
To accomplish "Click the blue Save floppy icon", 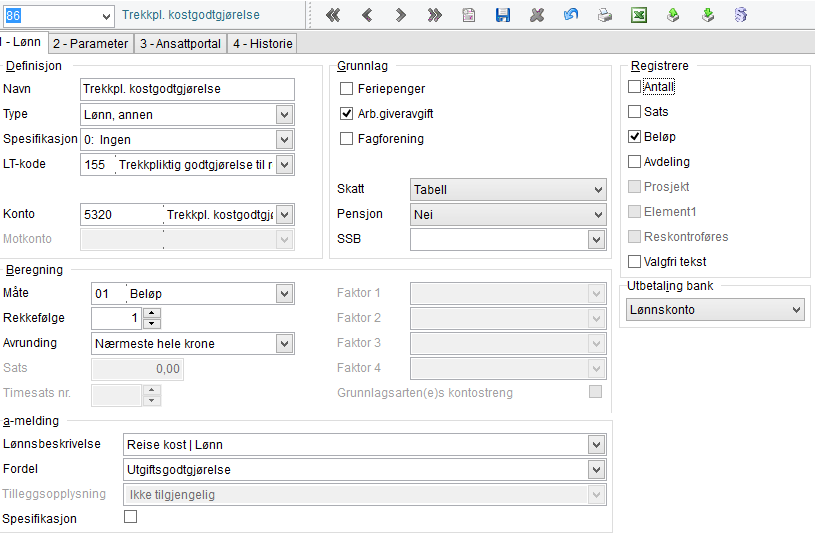I will click(503, 16).
